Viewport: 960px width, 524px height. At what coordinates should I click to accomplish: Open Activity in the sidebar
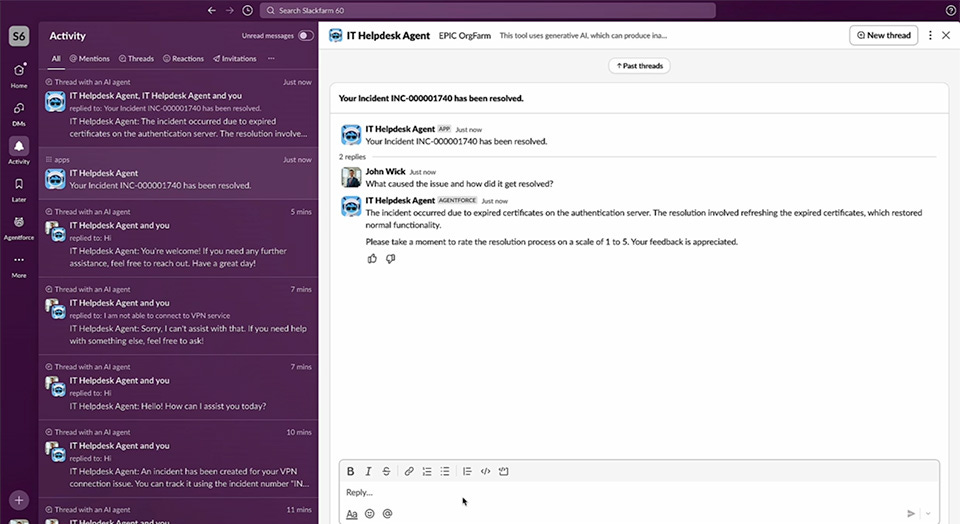click(x=19, y=151)
